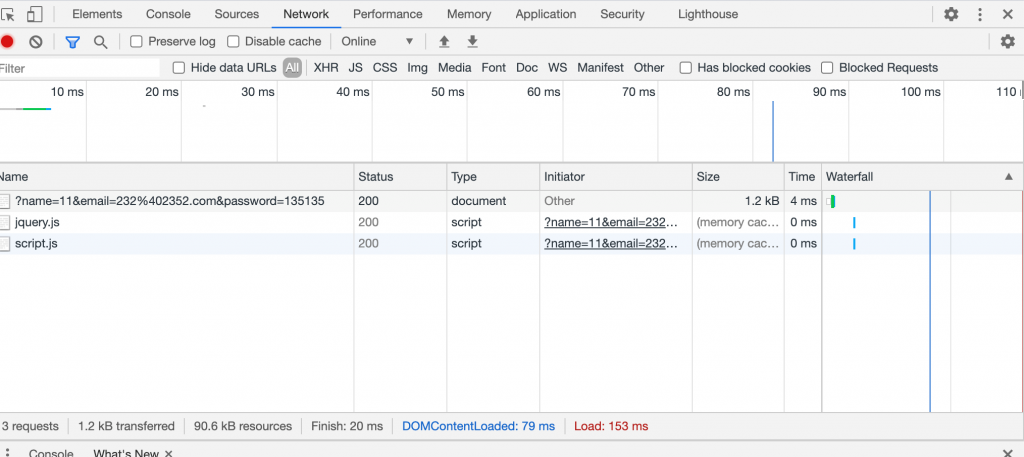
Task: Open DevTools settings gear in top bar
Action: coord(951,14)
